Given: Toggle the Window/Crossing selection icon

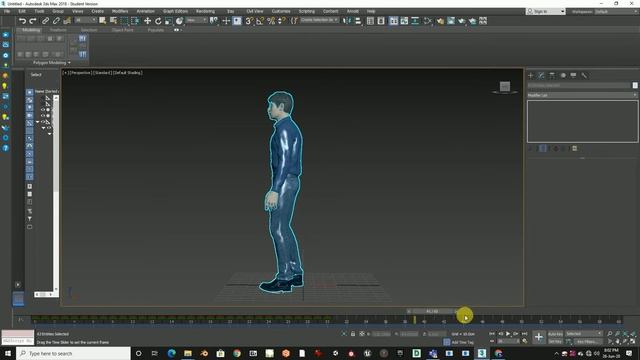Looking at the screenshot, I should coord(135,21).
